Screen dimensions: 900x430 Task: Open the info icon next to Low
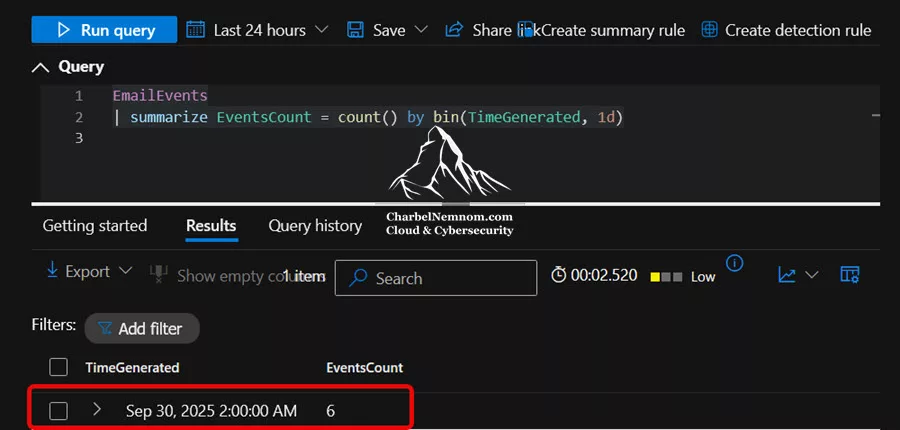735,263
